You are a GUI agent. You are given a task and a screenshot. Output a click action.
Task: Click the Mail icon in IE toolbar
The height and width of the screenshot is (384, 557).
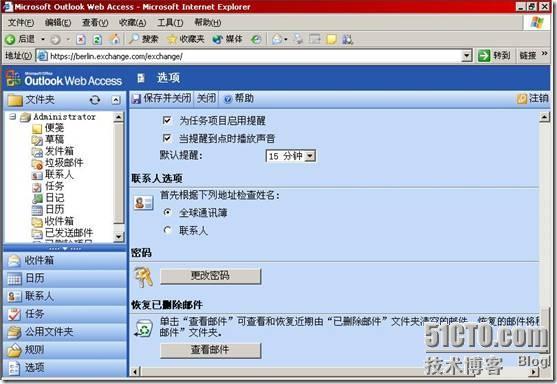click(x=277, y=39)
